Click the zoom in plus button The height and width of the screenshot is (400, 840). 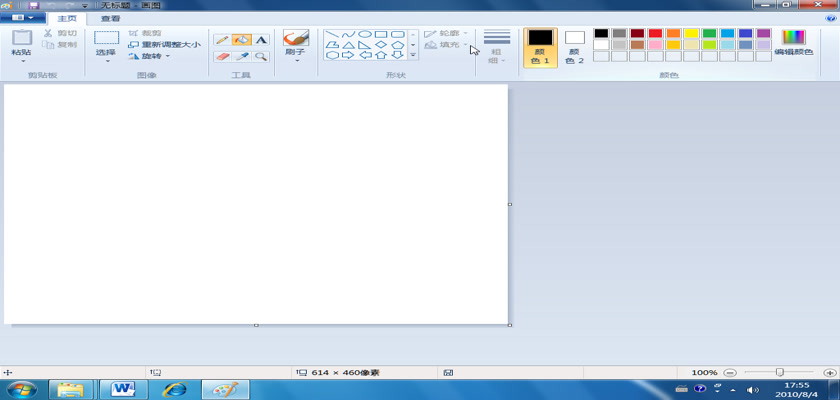click(829, 372)
